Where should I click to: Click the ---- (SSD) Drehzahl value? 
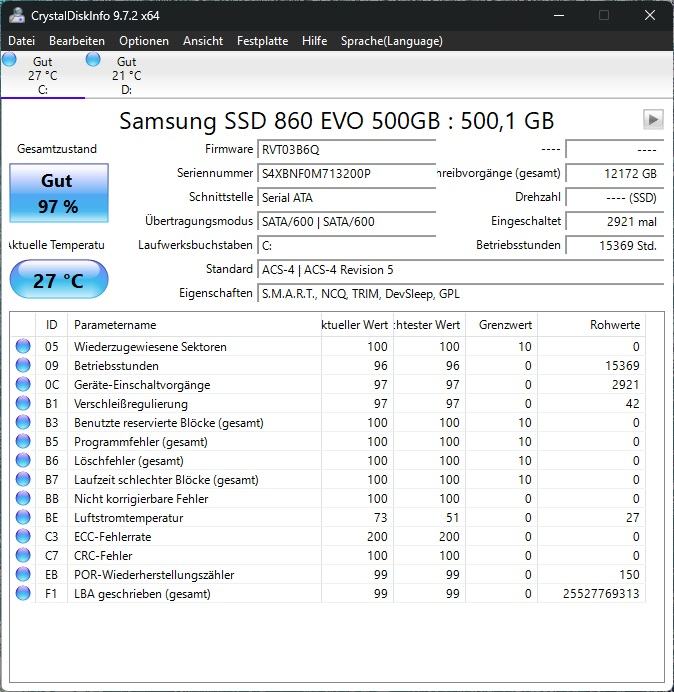(x=614, y=197)
